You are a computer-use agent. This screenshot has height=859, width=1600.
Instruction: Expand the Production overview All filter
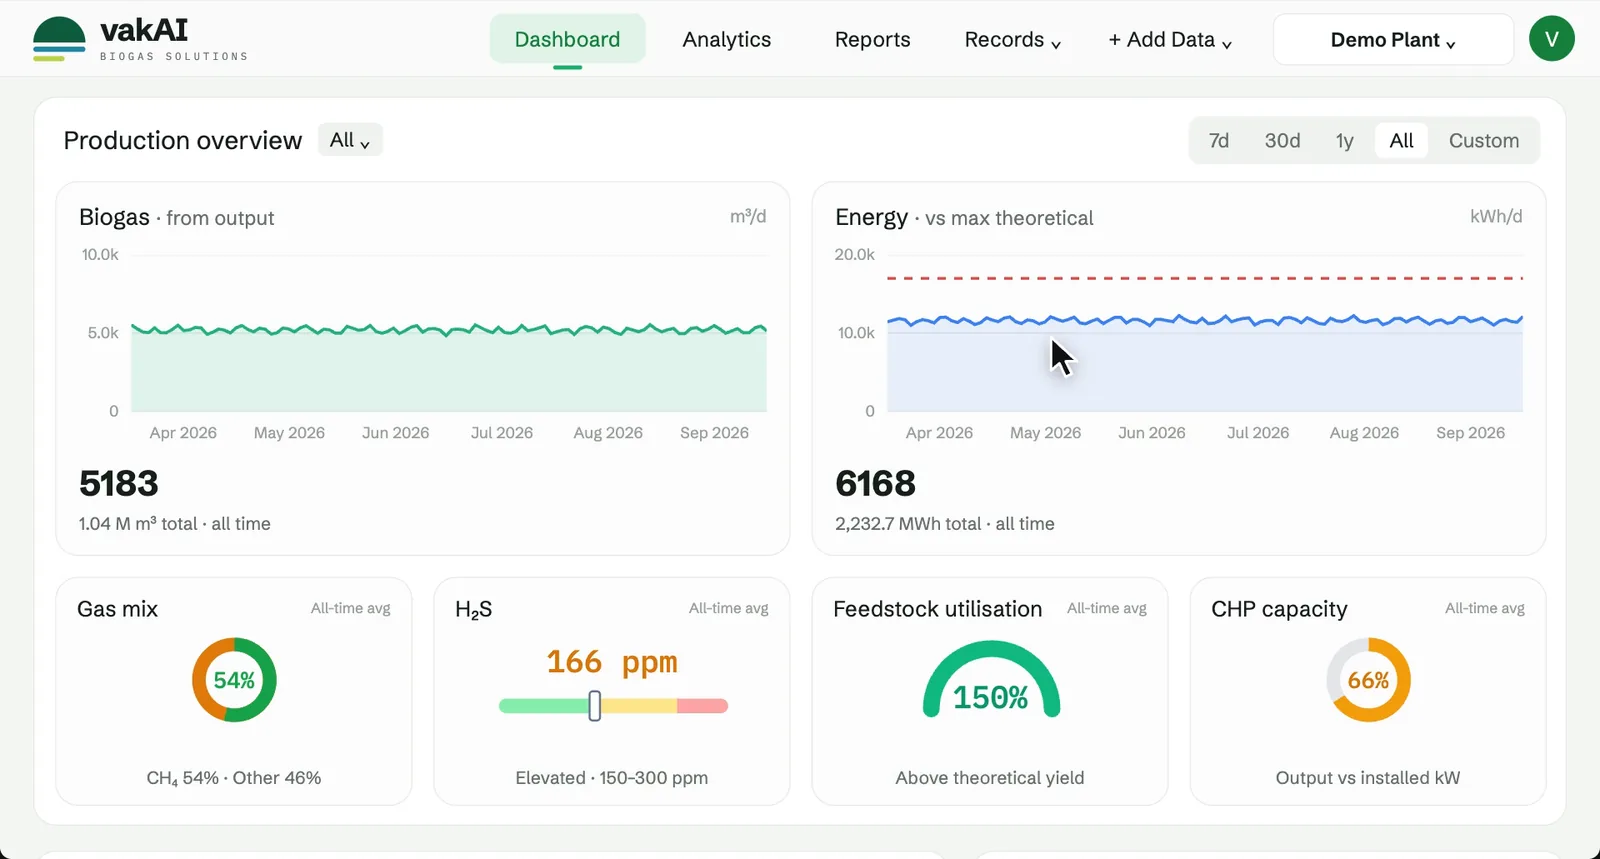tap(350, 140)
